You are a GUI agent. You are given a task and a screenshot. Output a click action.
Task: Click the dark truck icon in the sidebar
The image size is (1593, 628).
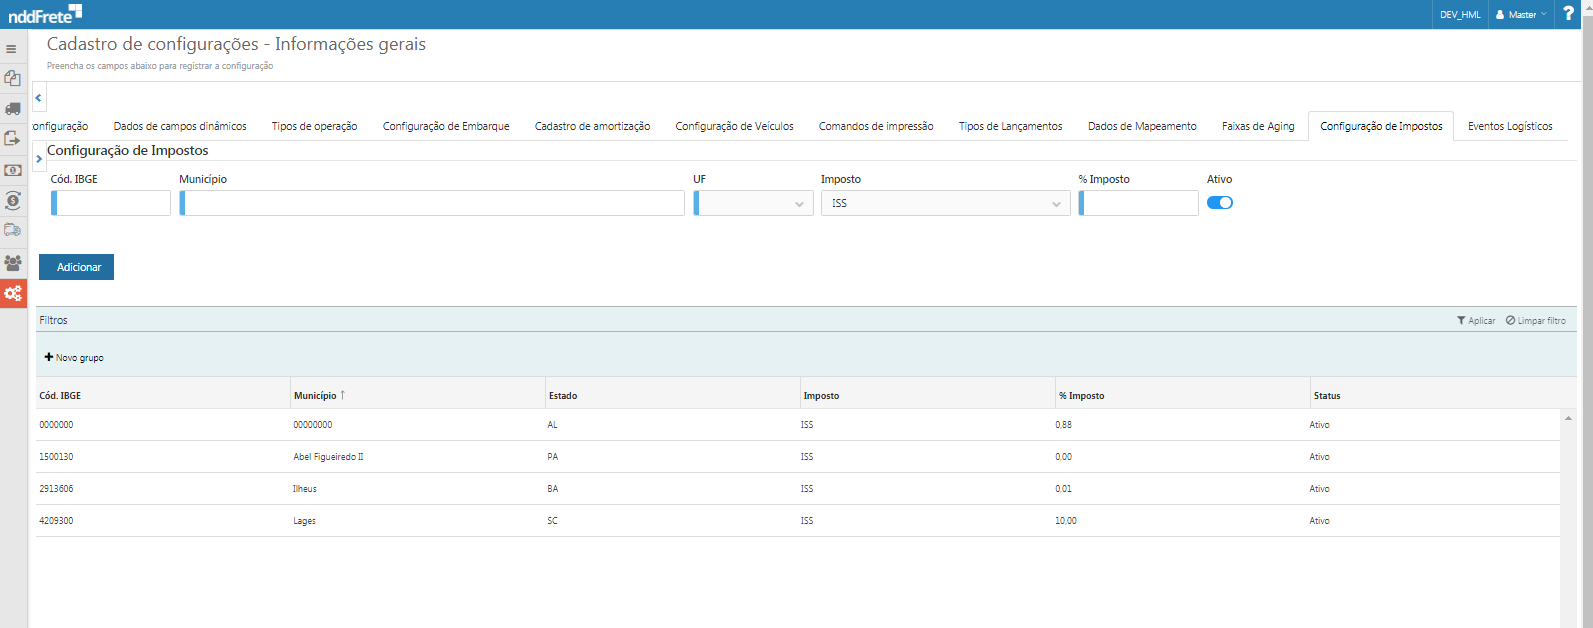click(x=13, y=108)
